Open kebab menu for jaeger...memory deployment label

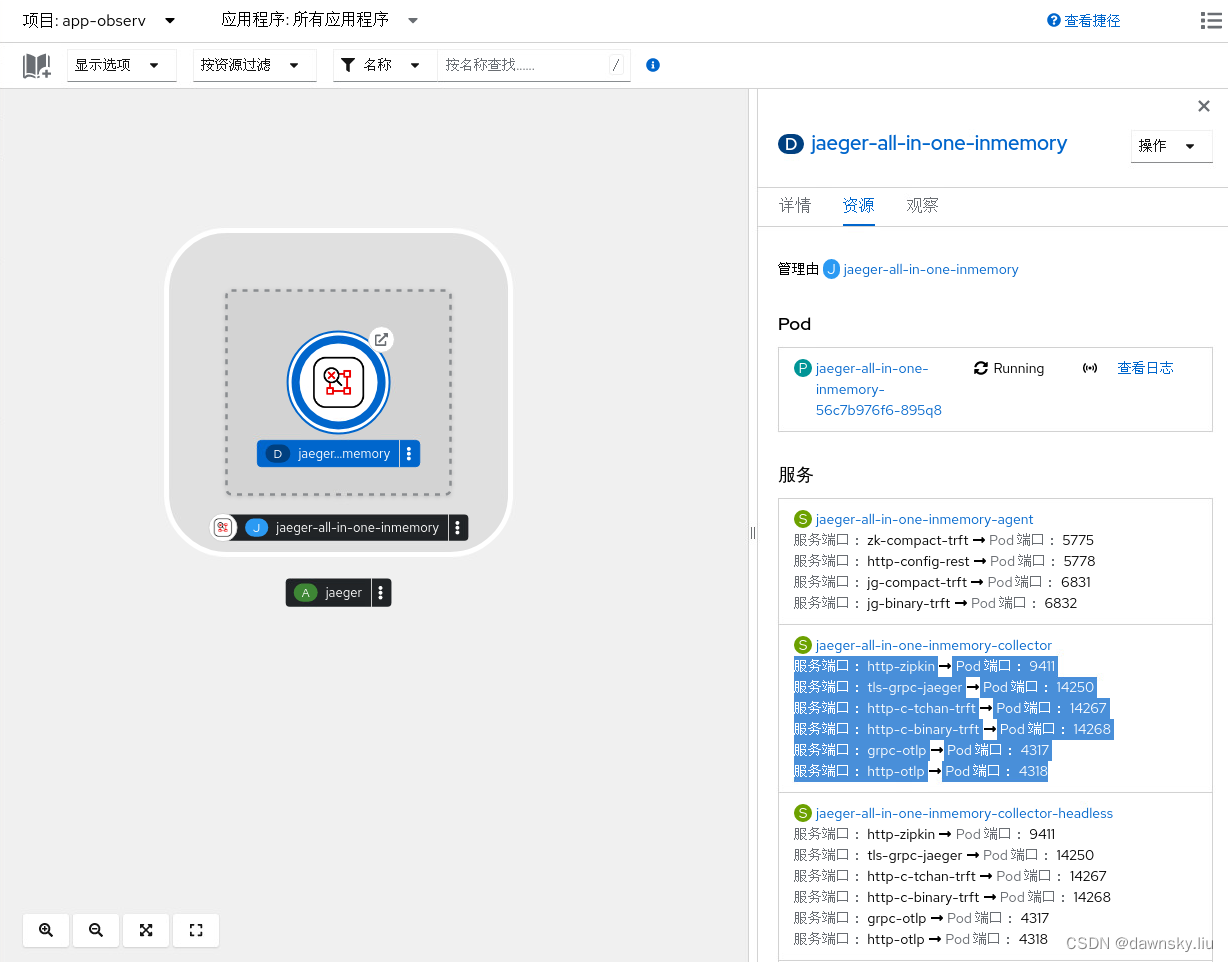tap(409, 454)
